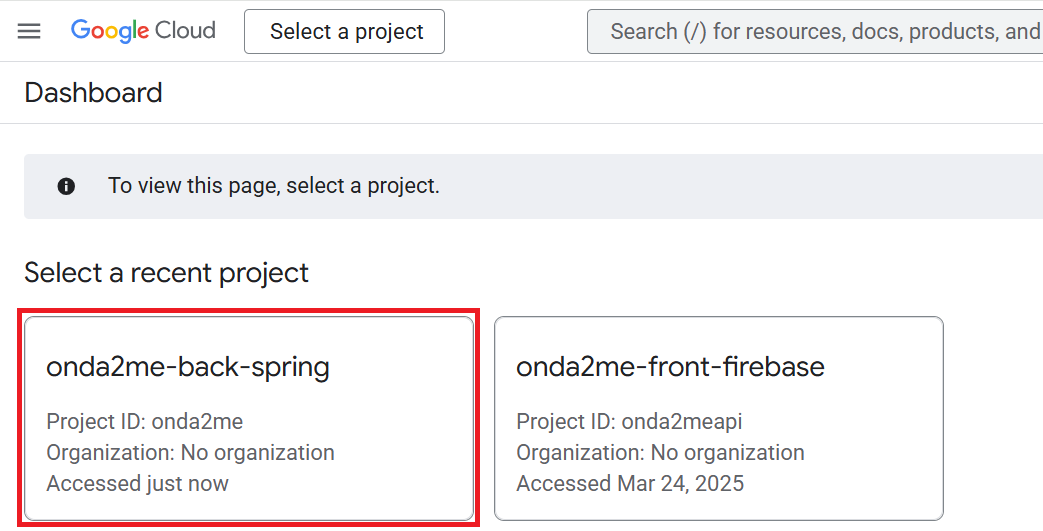Click the info icon in the banner
1043x531 pixels.
[x=66, y=186]
